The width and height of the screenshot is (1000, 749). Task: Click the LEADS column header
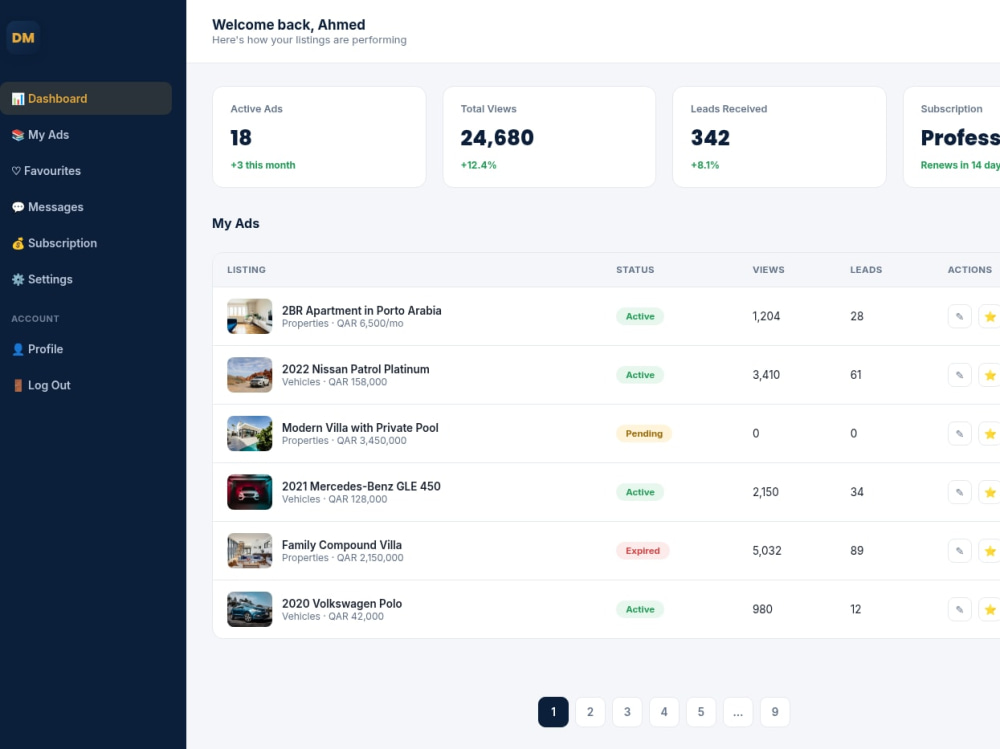pyautogui.click(x=866, y=270)
